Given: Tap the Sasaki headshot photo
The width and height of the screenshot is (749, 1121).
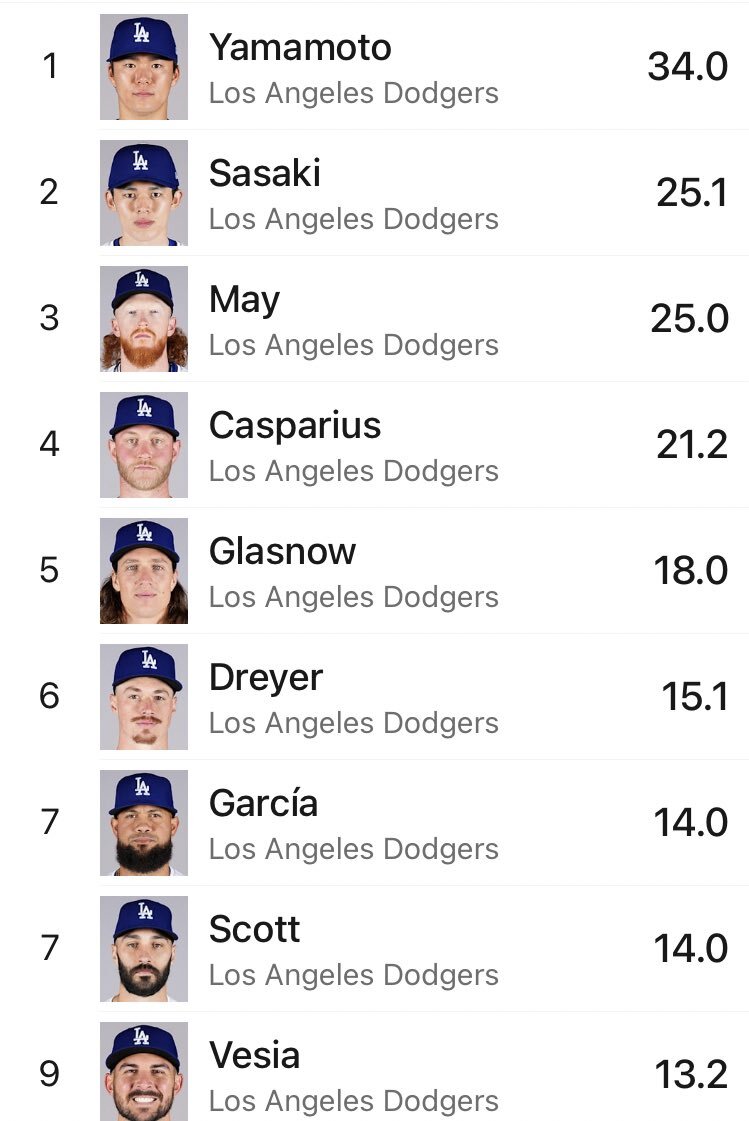Looking at the screenshot, I should point(144,193).
